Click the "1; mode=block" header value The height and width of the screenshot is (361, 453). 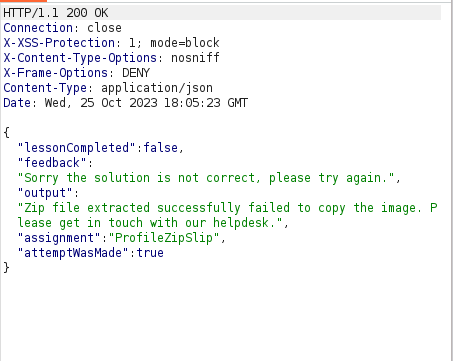tap(174, 43)
